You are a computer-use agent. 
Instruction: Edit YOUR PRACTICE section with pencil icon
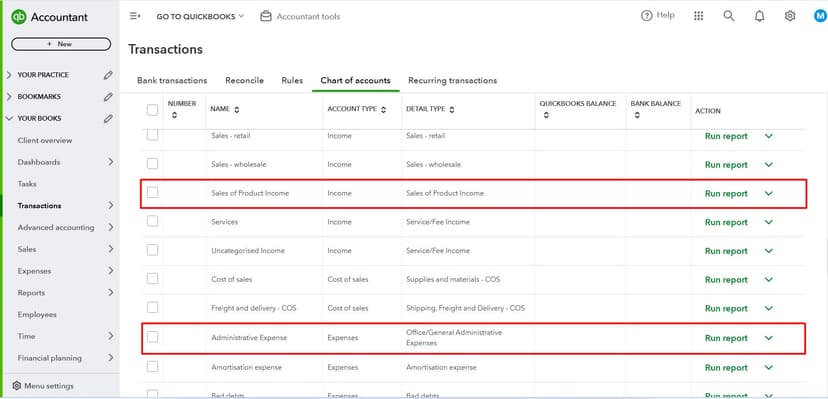(108, 75)
